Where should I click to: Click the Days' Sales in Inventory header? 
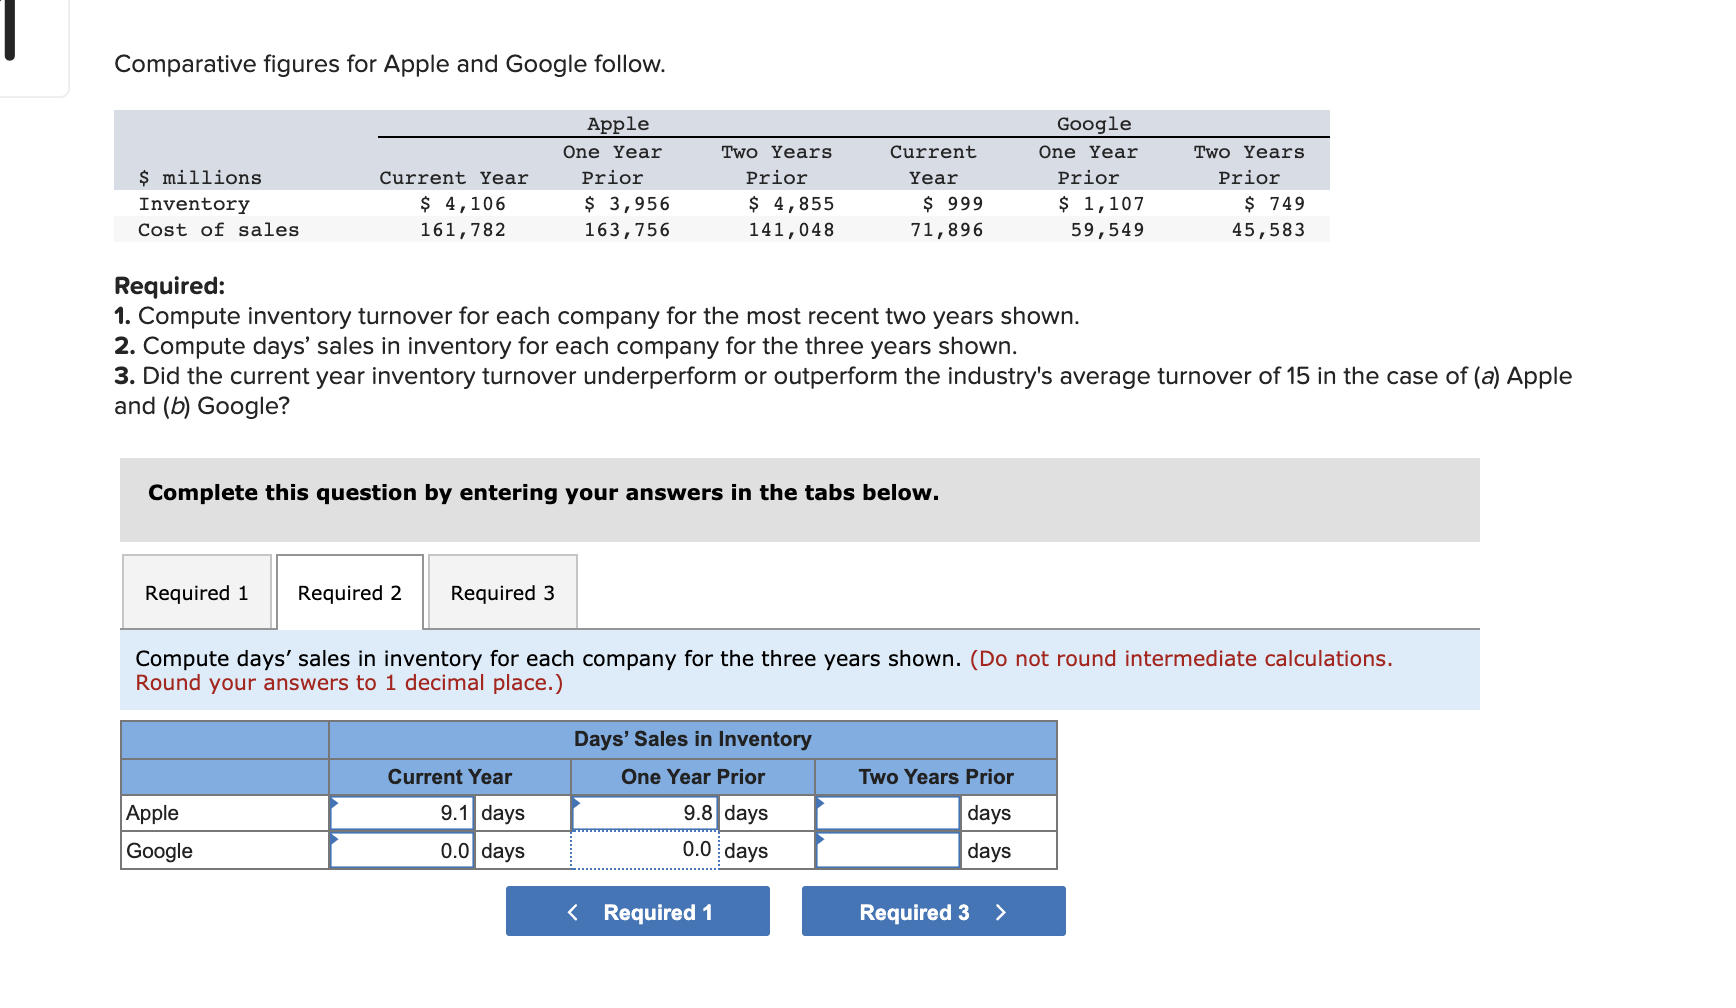pos(692,739)
